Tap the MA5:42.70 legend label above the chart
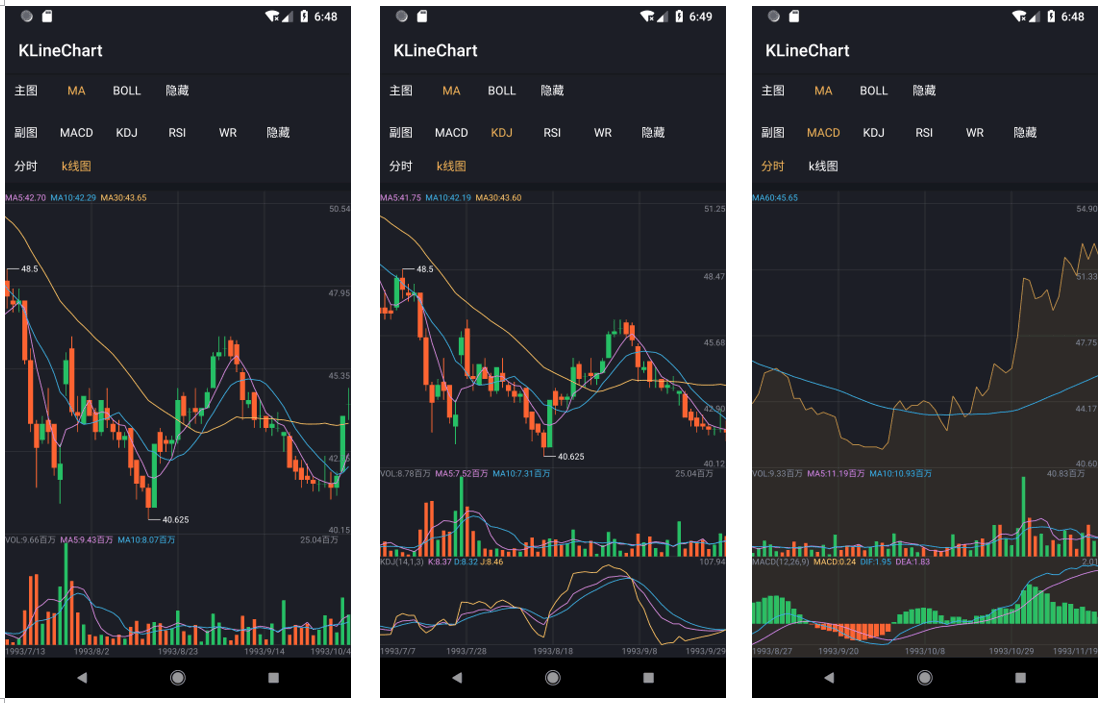Viewport: 1104px width, 703px height. coord(29,197)
